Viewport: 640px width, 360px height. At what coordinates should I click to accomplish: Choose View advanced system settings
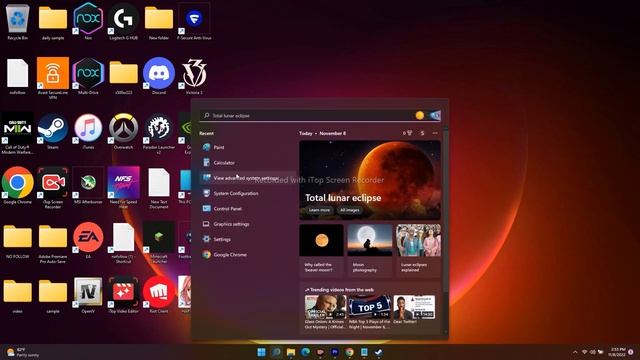[247, 178]
